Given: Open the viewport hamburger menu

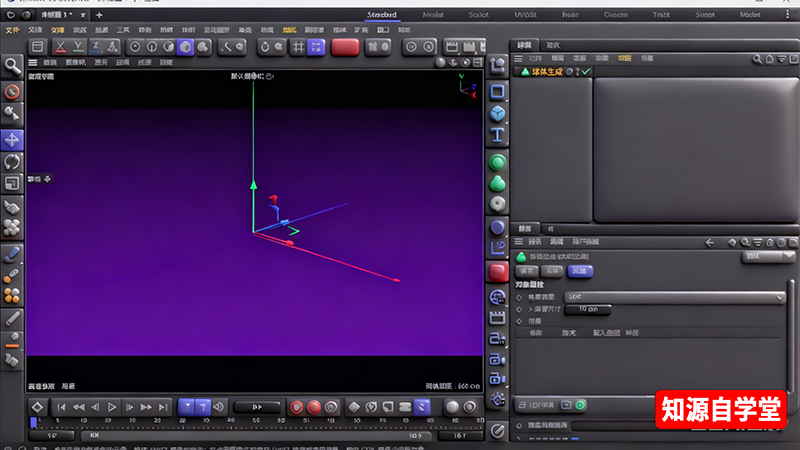Looking at the screenshot, I should (x=35, y=62).
